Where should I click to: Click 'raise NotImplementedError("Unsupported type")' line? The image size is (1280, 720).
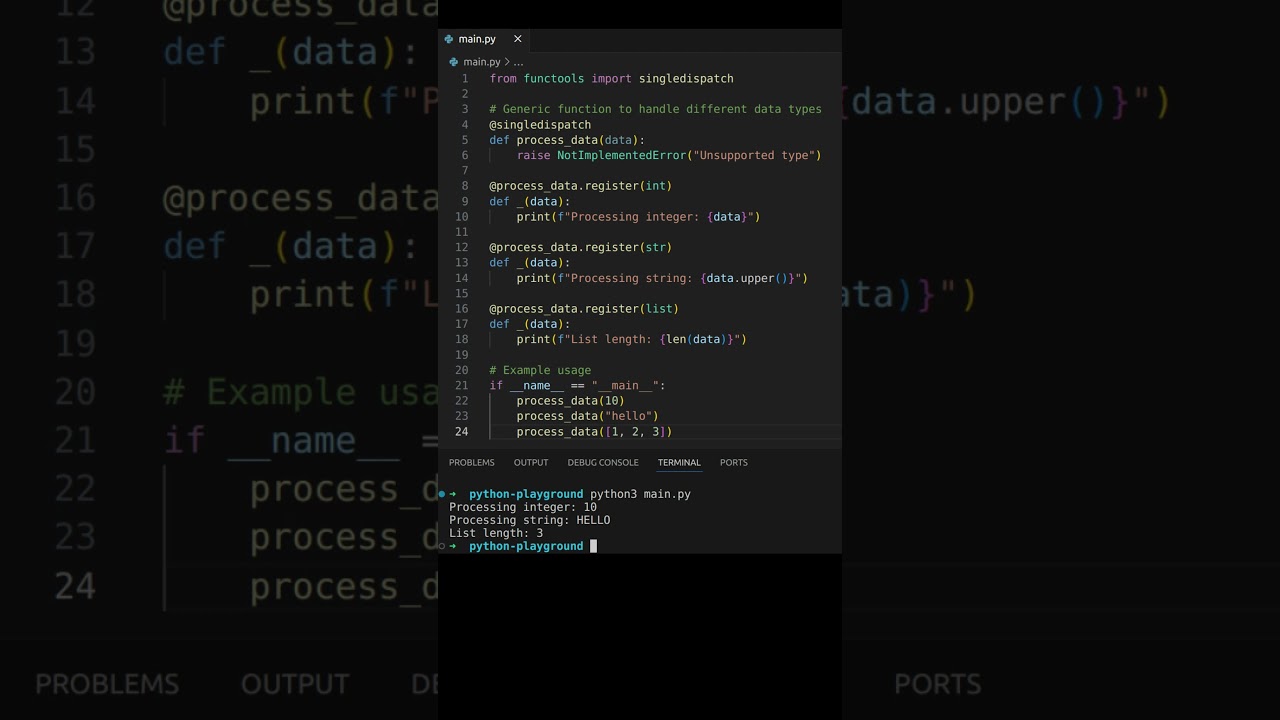tap(669, 155)
